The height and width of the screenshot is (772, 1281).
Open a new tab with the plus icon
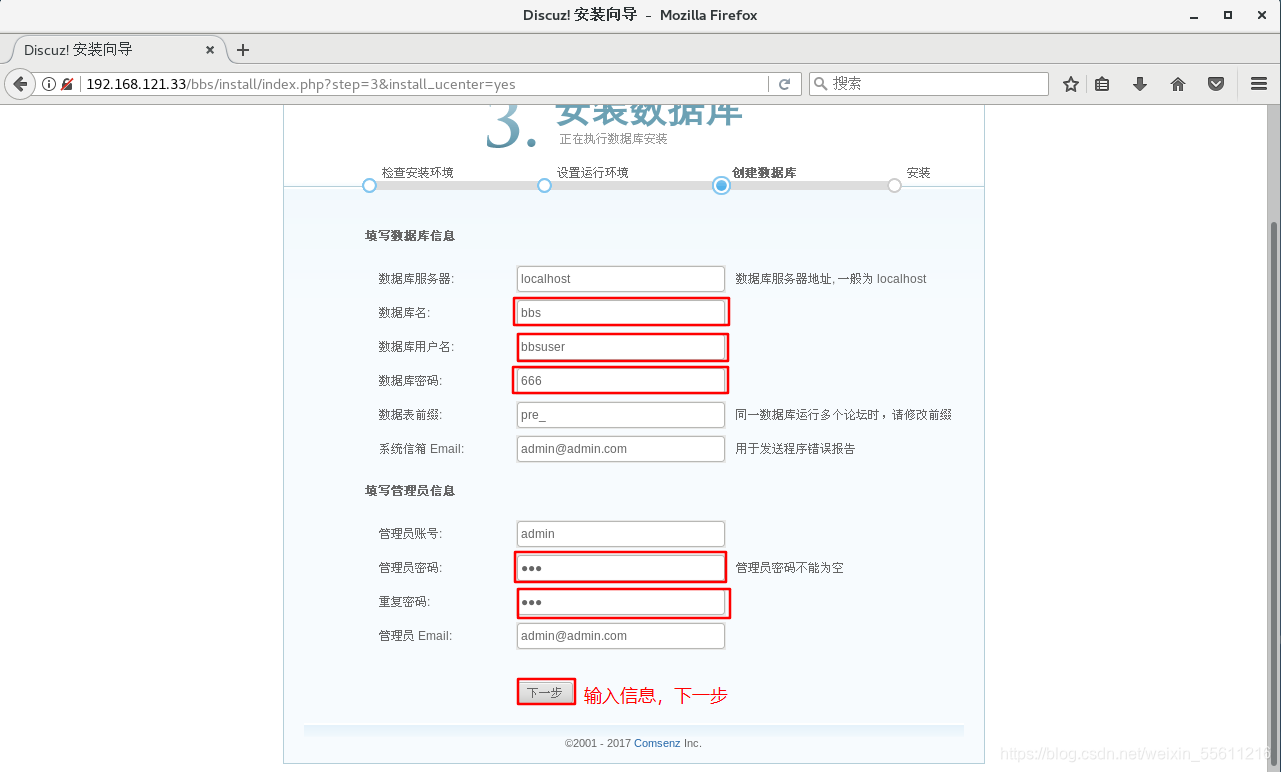[x=243, y=50]
